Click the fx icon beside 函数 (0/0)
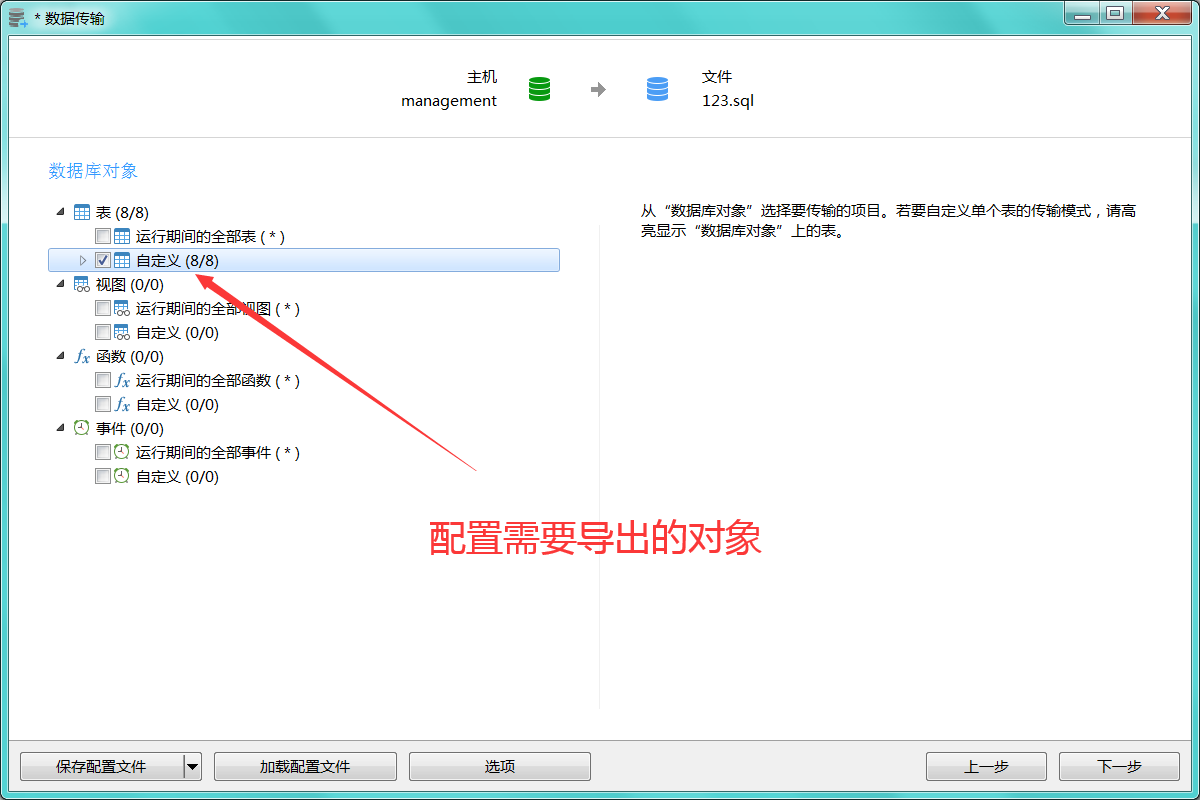The width and height of the screenshot is (1200, 800). [x=82, y=357]
